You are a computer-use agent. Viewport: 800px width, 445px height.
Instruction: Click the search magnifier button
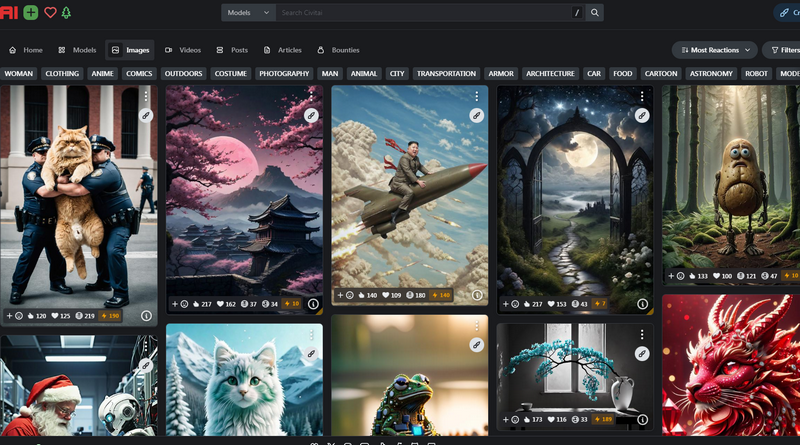click(595, 13)
